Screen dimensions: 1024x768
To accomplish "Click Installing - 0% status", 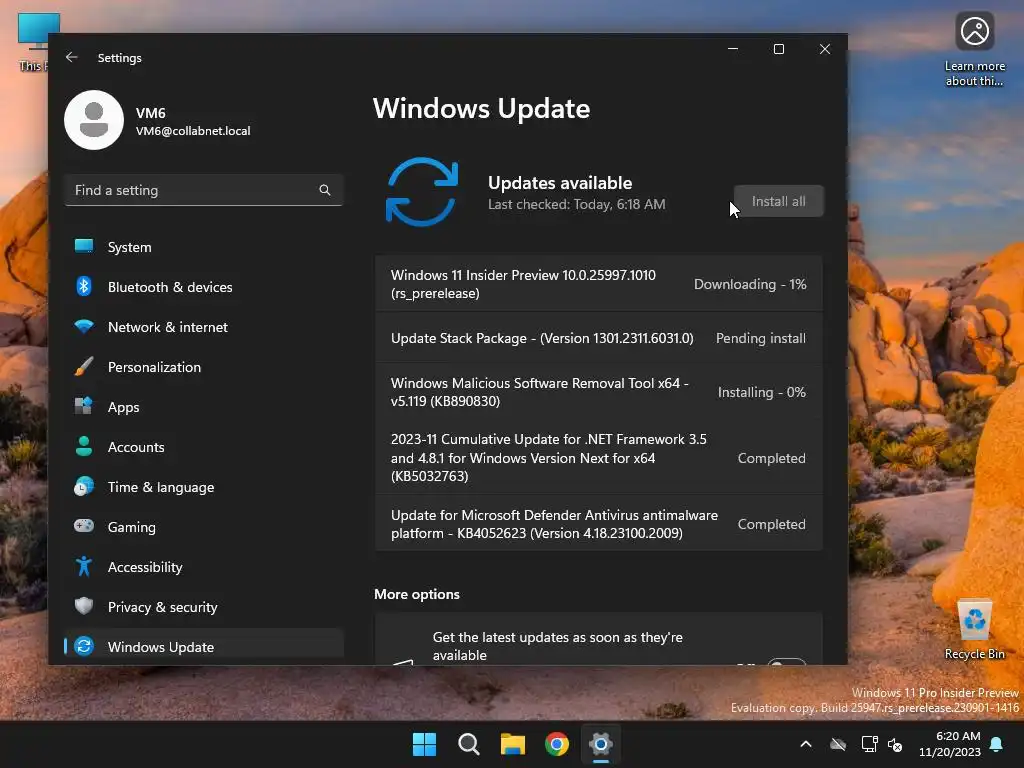I will (761, 392).
